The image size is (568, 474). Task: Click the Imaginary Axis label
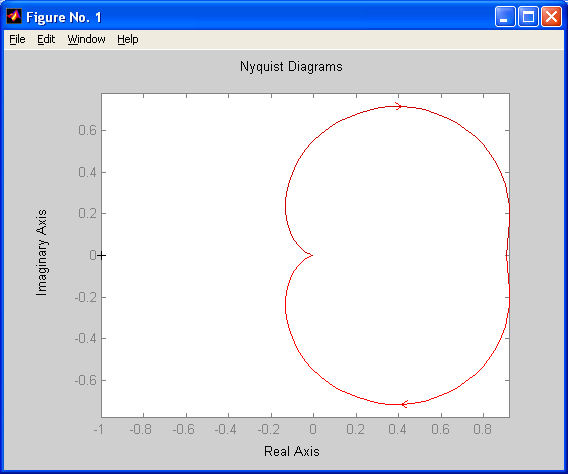tap(42, 253)
